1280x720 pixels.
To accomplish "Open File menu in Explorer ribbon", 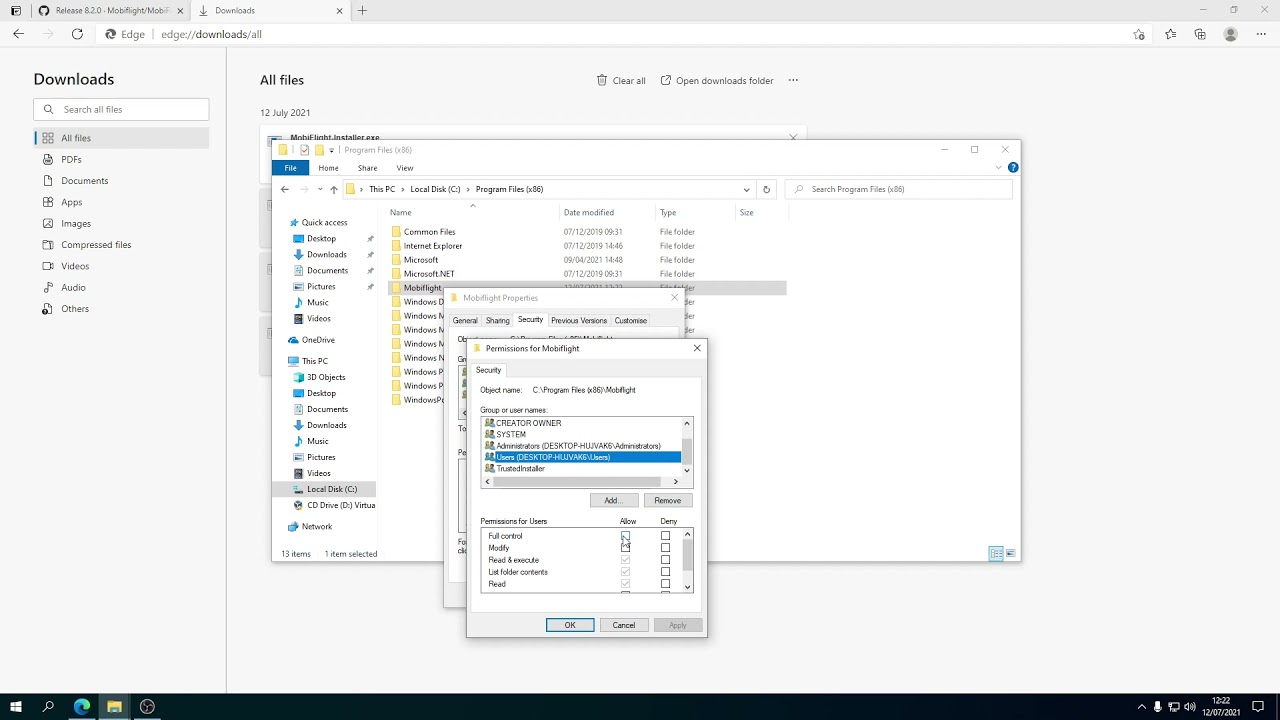I will pyautogui.click(x=290, y=168).
